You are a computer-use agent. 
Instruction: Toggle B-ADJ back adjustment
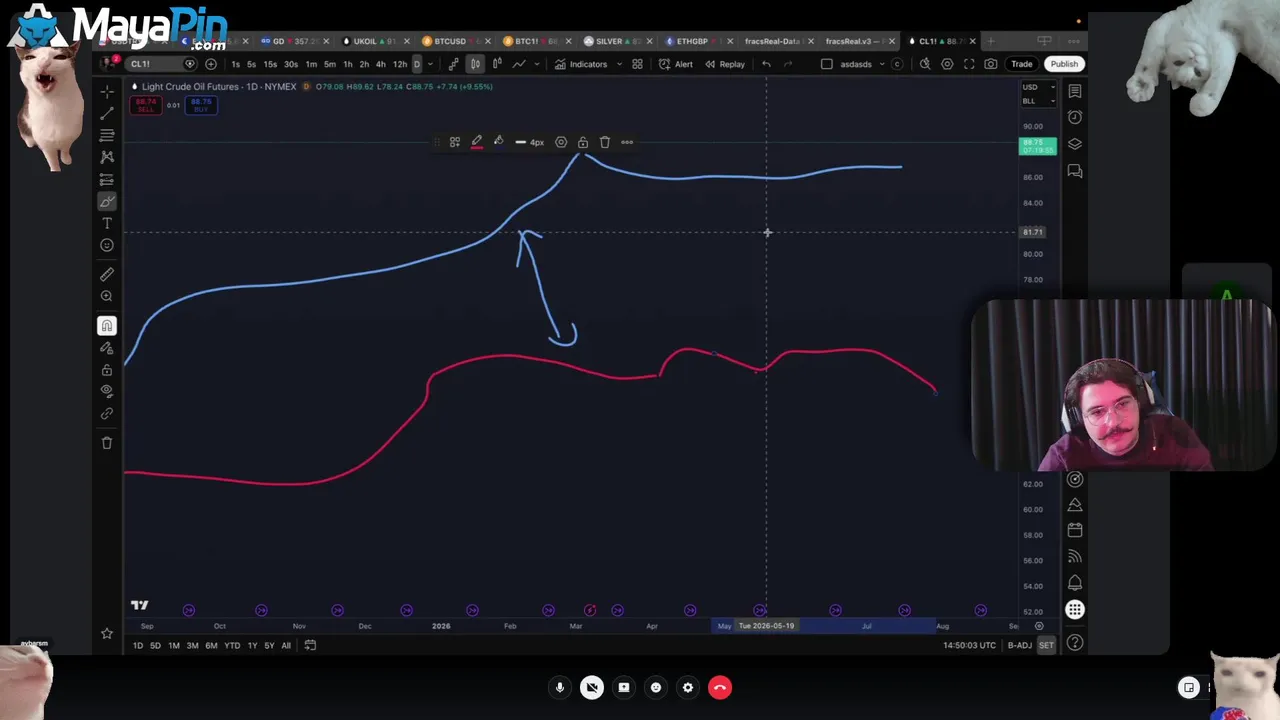click(x=1019, y=645)
